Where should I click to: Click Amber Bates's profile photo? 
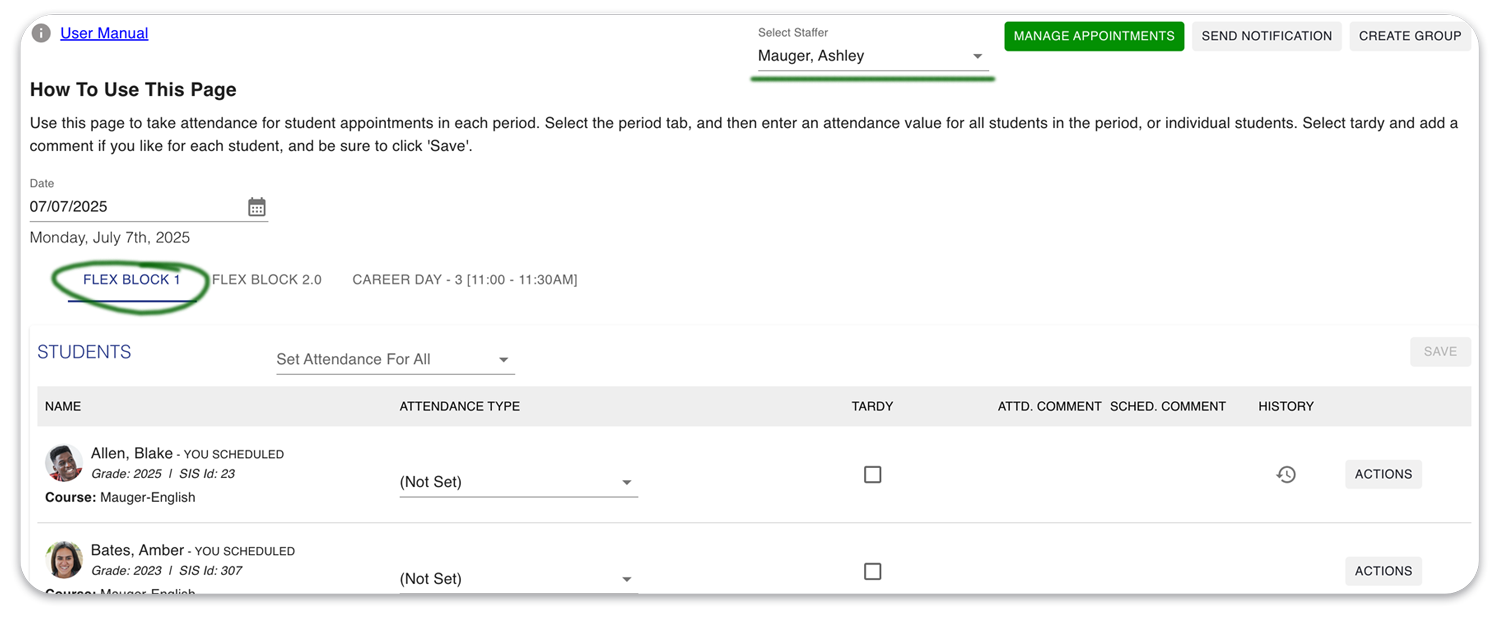tap(64, 560)
